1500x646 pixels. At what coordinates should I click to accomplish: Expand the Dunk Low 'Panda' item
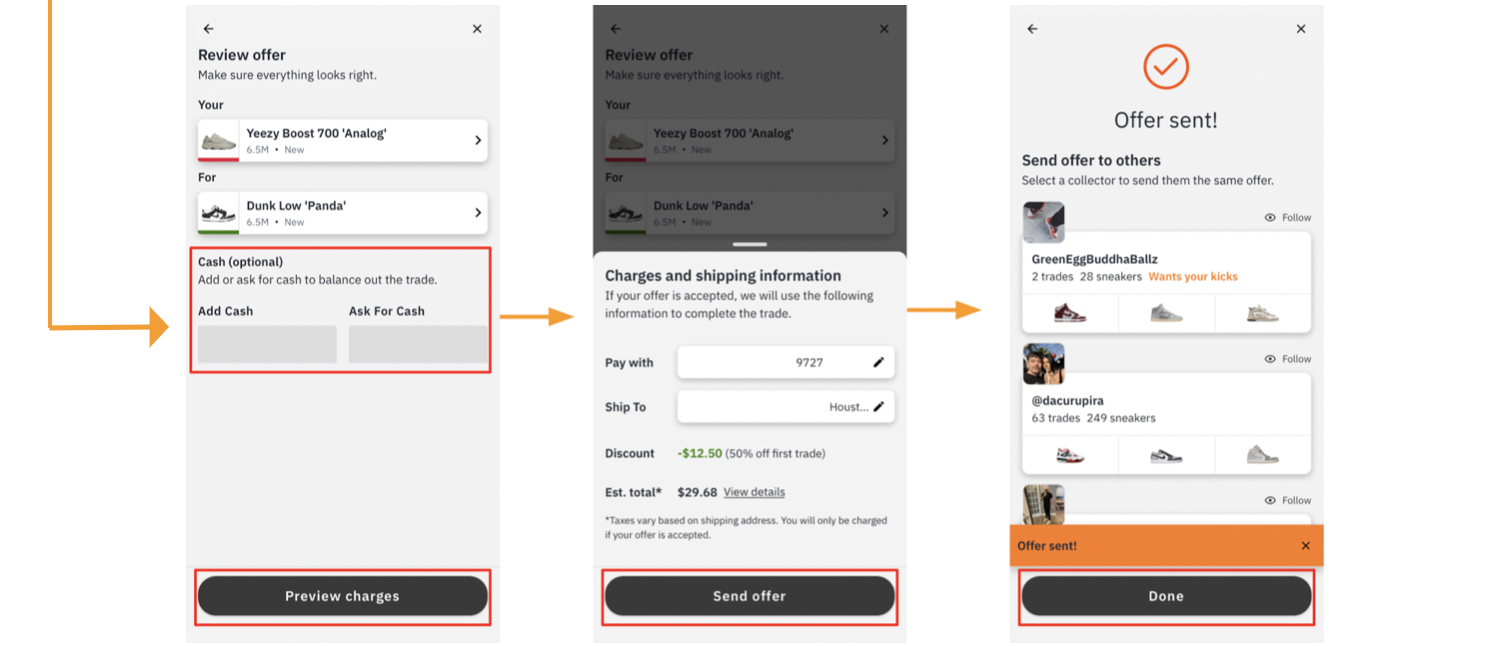(x=478, y=213)
